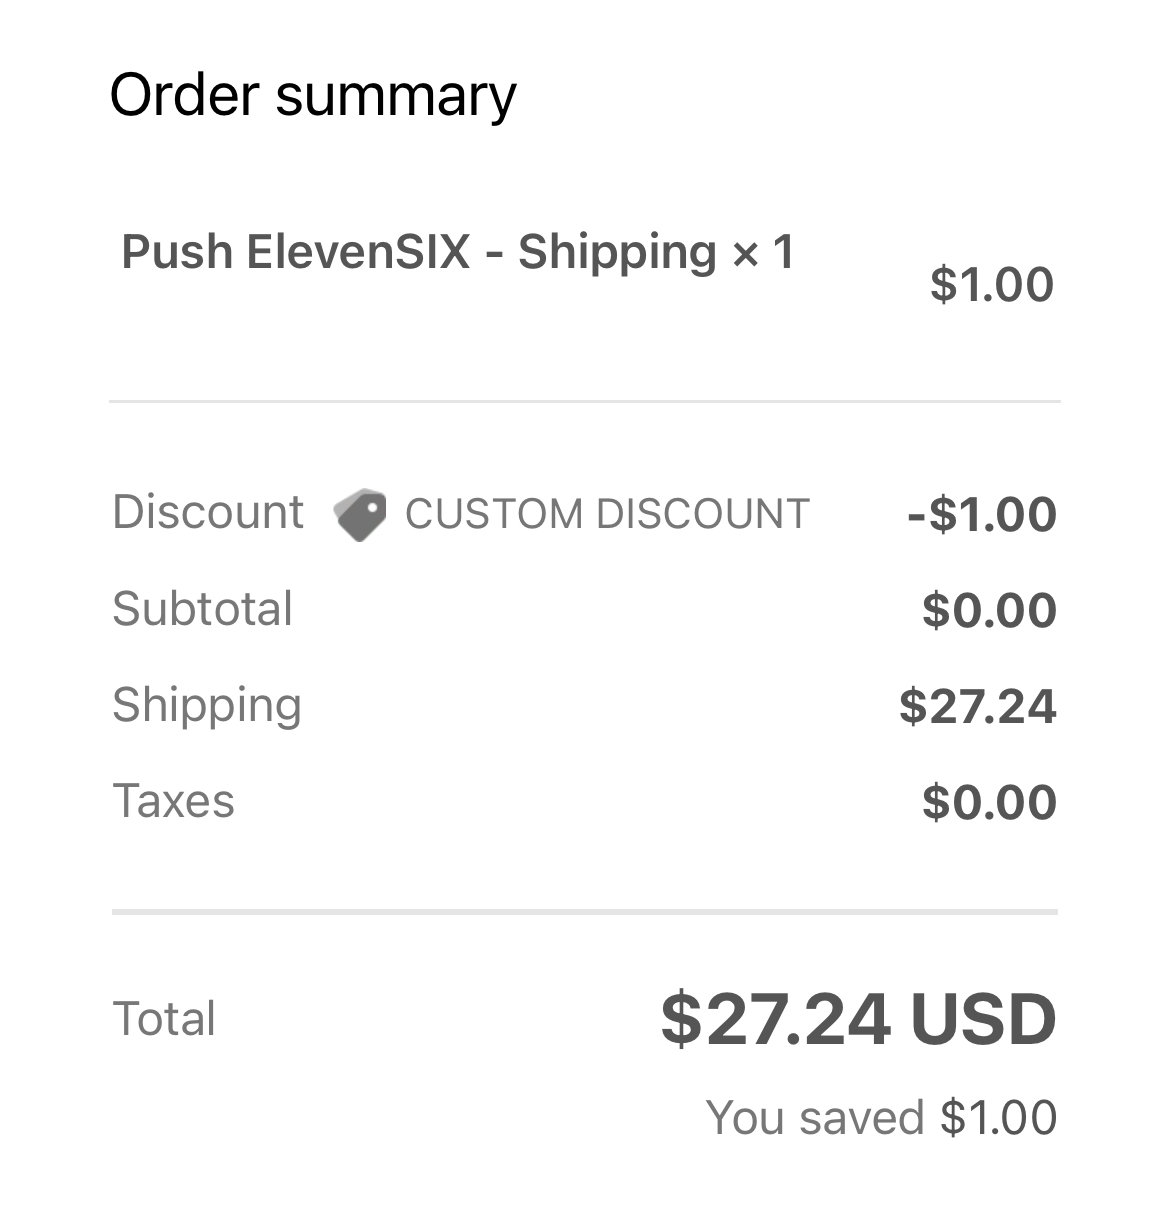1170x1232 pixels.
Task: Click the You saved $1.00 text
Action: click(882, 1117)
